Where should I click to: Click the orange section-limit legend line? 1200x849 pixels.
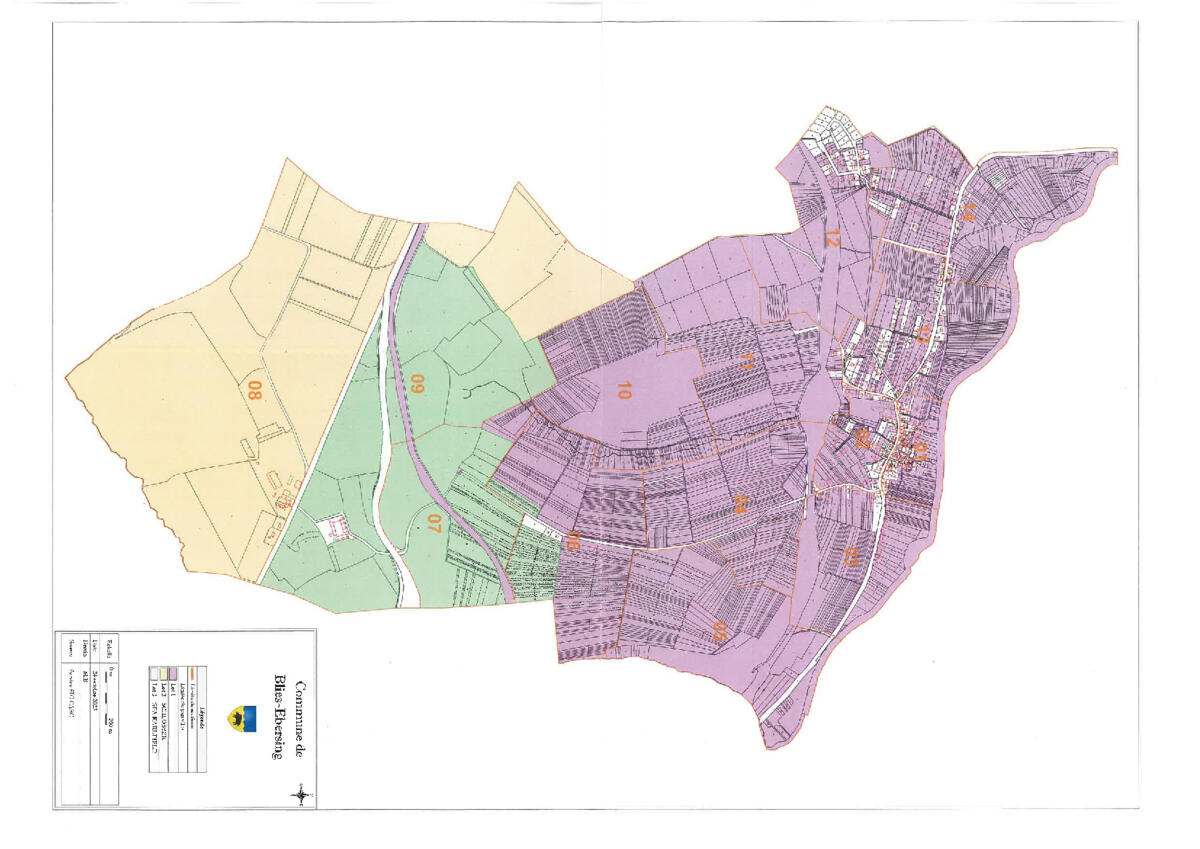point(191,676)
